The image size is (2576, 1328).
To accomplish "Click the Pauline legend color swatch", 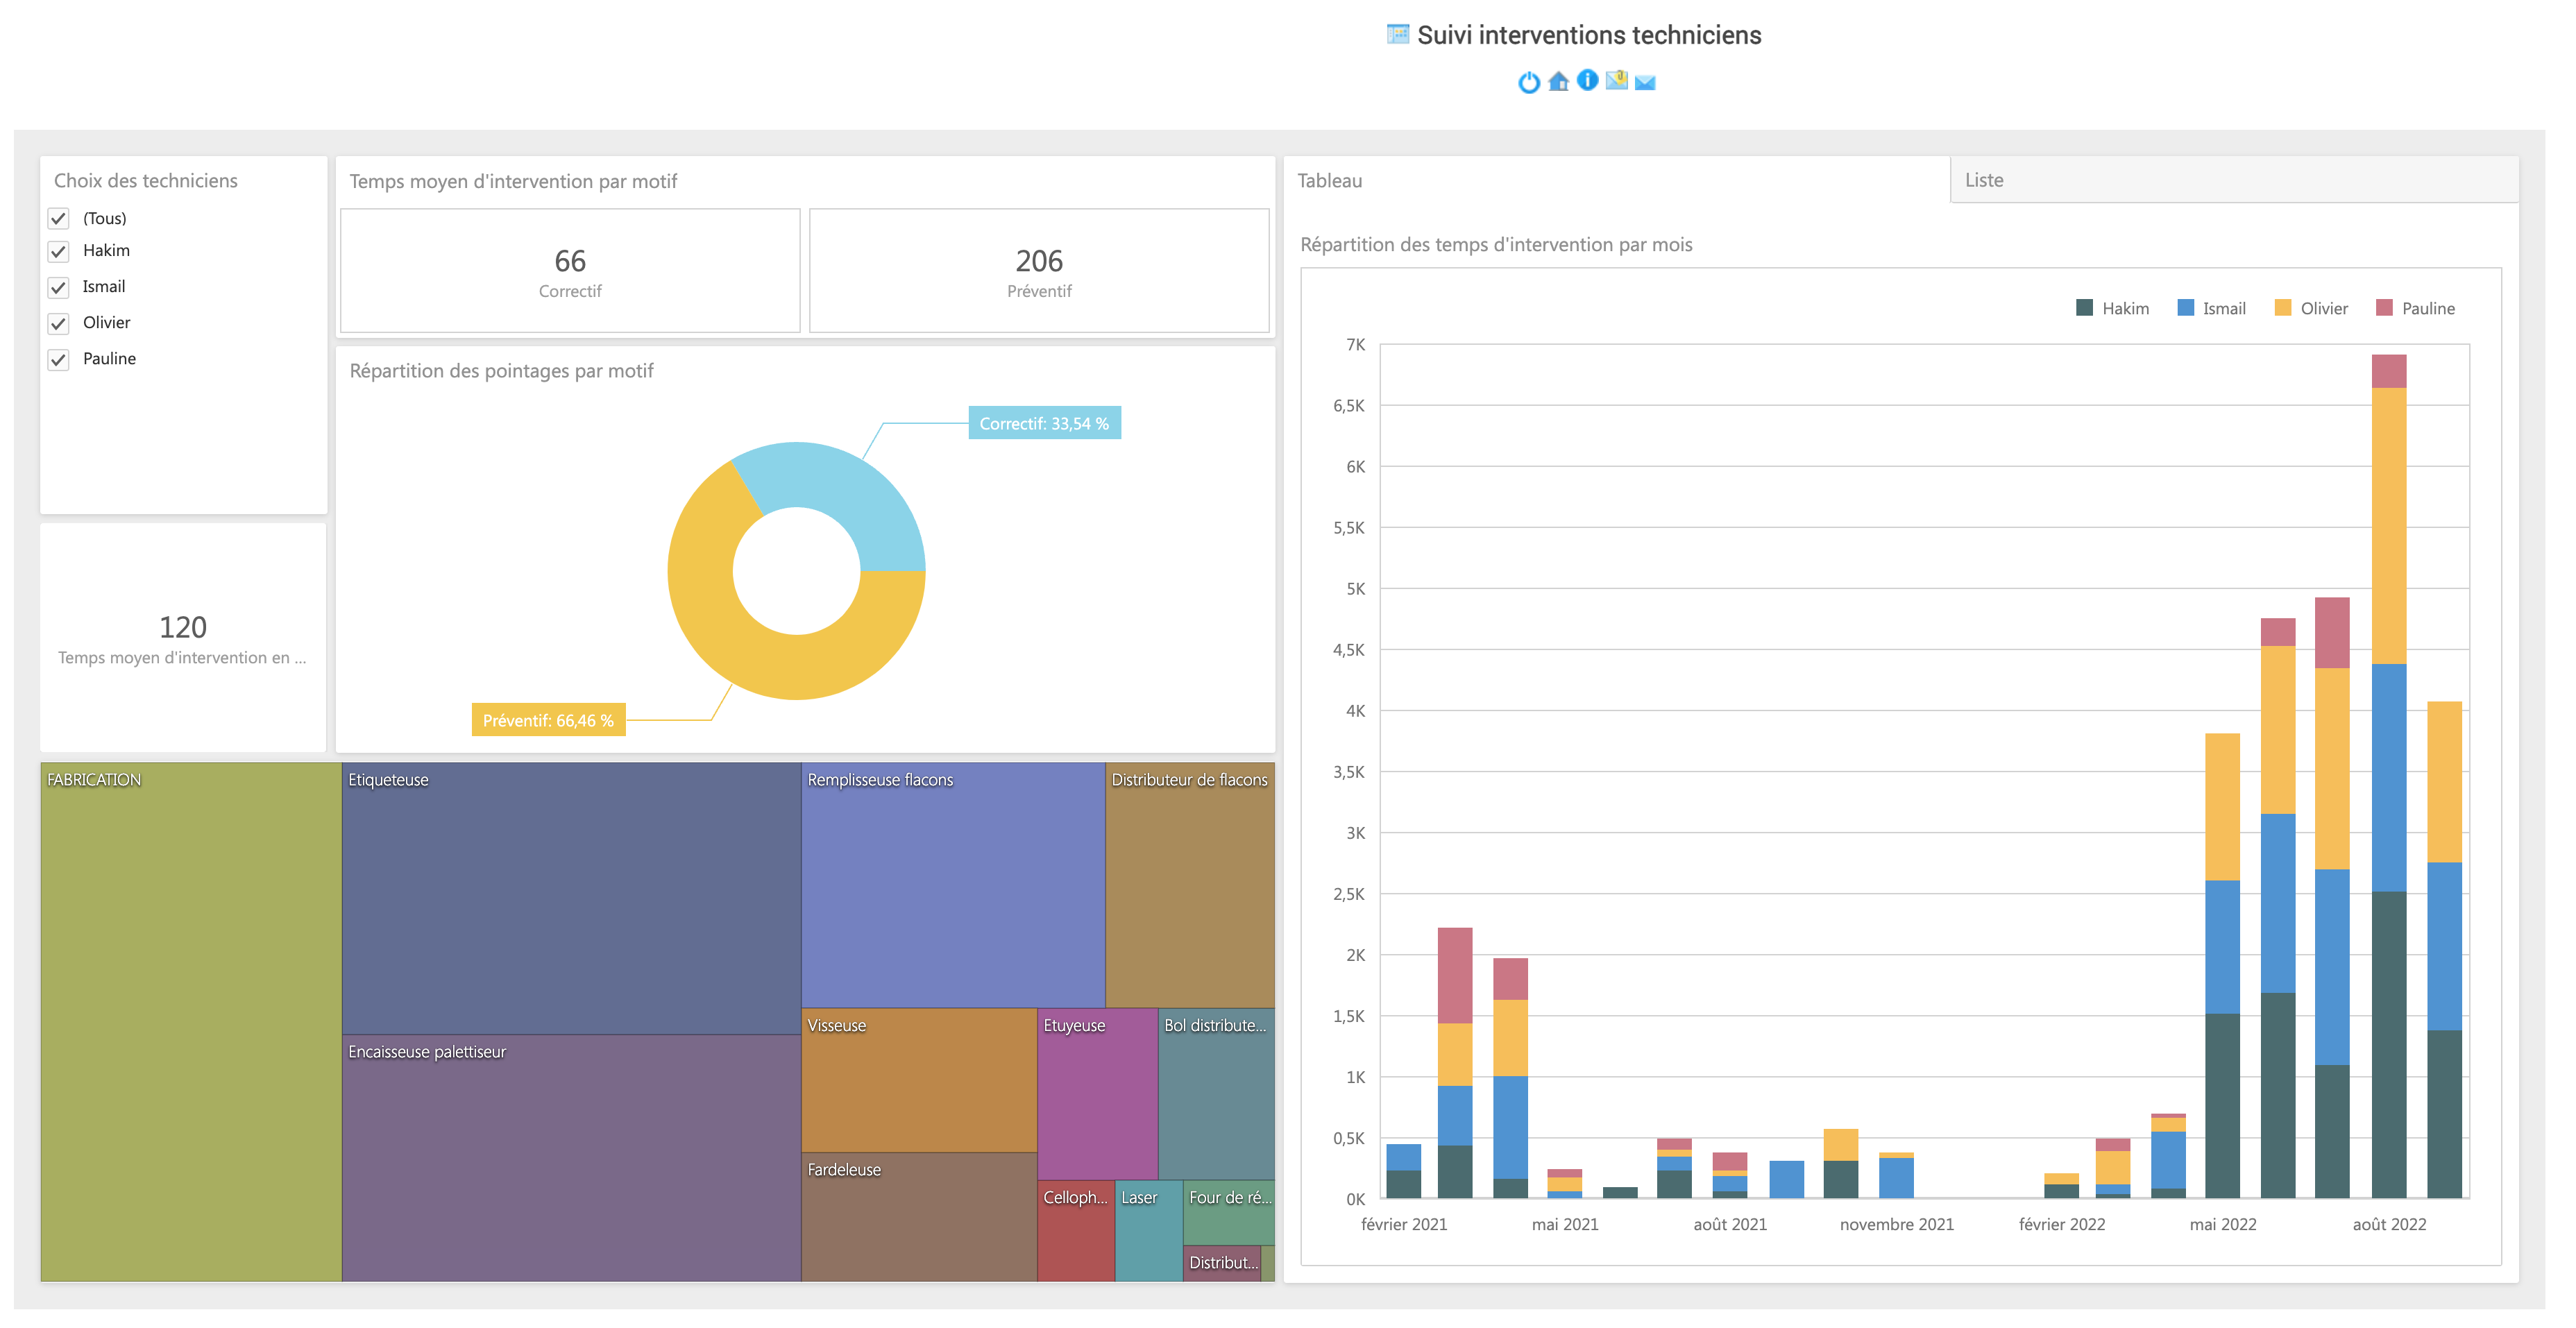I will point(2384,308).
